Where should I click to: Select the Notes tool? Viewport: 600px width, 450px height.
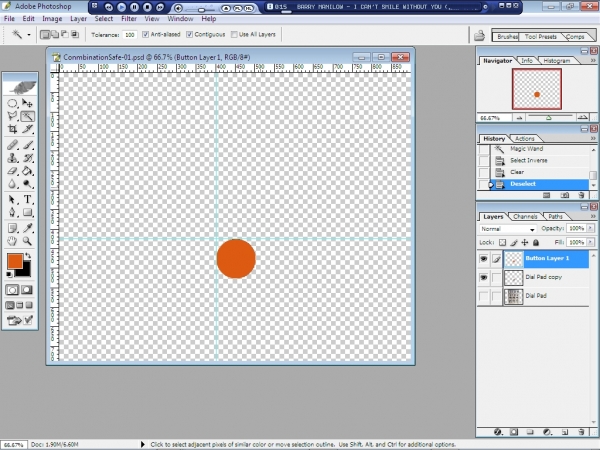tap(12, 228)
